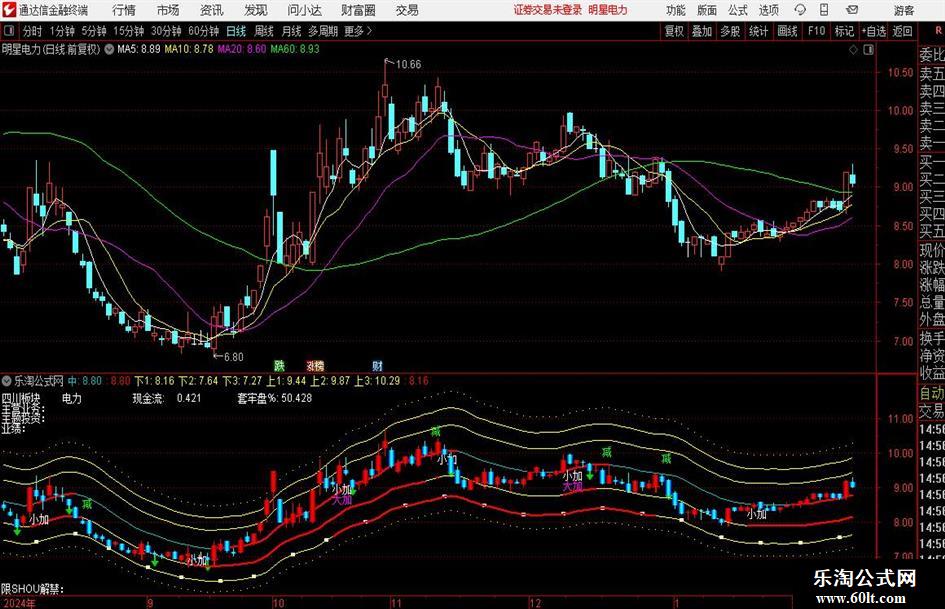The width and height of the screenshot is (945, 609).
Task: Open the 市场 menu
Action: click(x=168, y=10)
